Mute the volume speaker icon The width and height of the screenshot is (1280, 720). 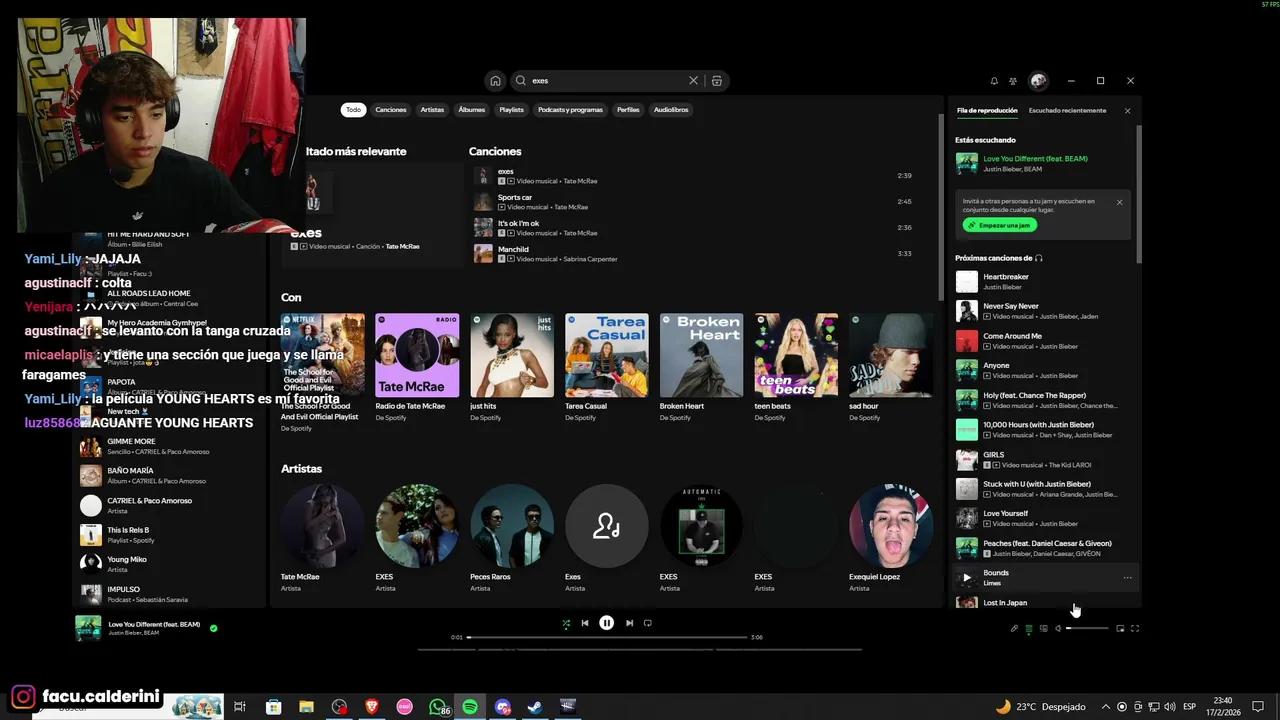[x=1058, y=629]
